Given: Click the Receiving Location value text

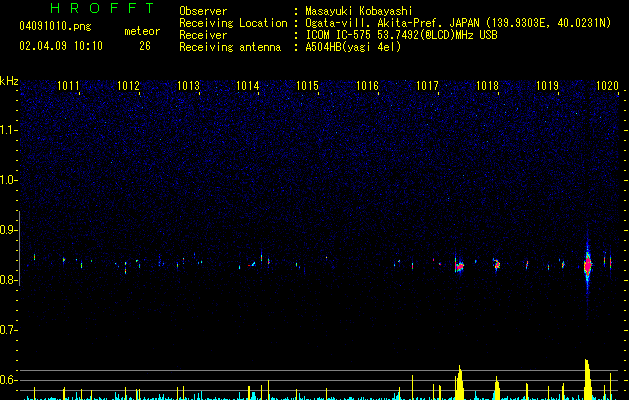Looking at the screenshot, I should point(458,23).
